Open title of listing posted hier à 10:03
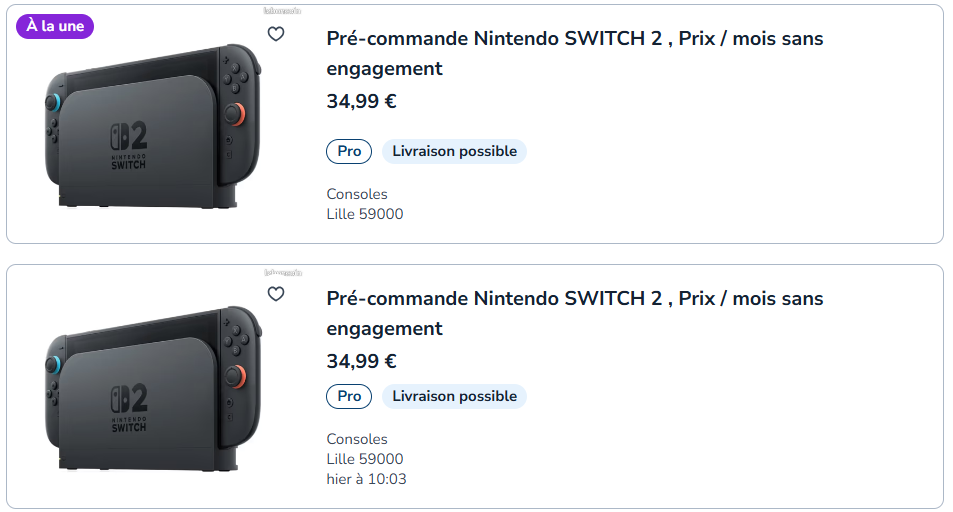953x512 pixels. pyautogui.click(x=575, y=313)
